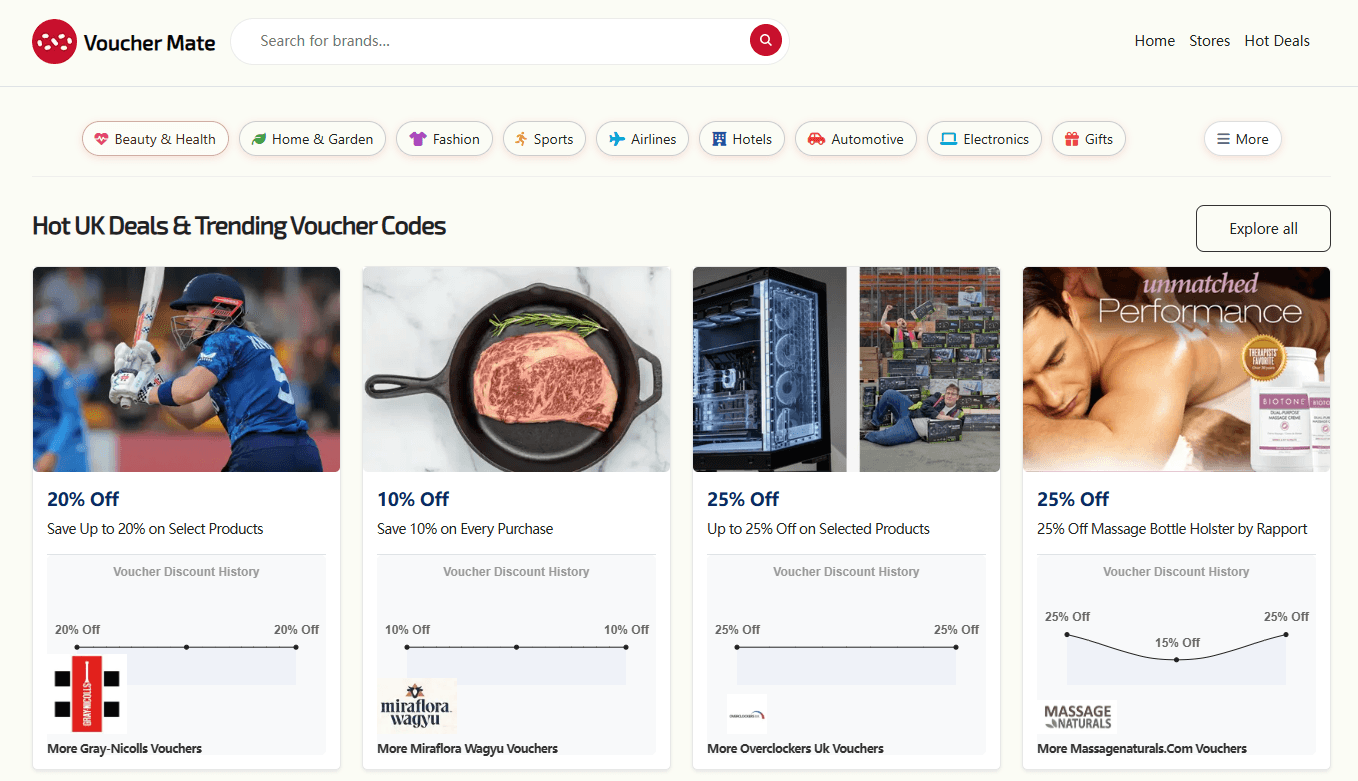
Task: Open More Overclockers Uk Vouchers link
Action: tap(795, 748)
